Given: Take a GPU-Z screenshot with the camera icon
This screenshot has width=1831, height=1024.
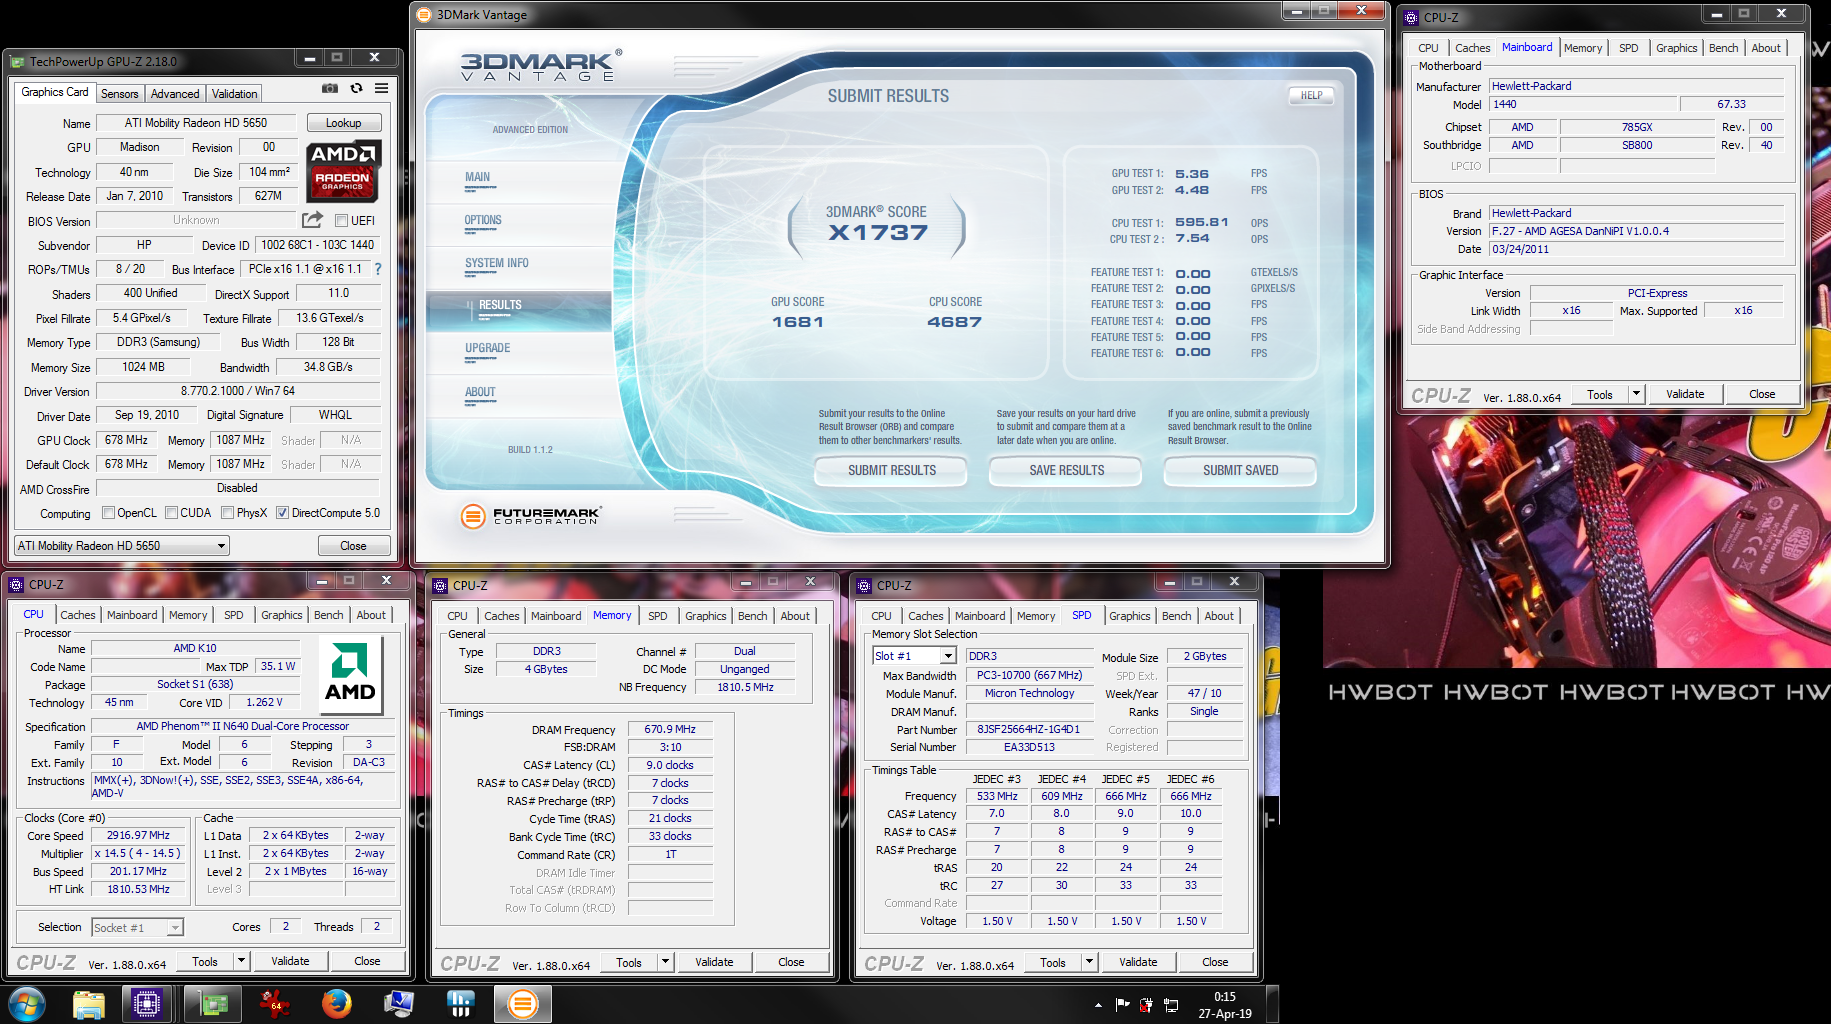Looking at the screenshot, I should coord(329,89).
